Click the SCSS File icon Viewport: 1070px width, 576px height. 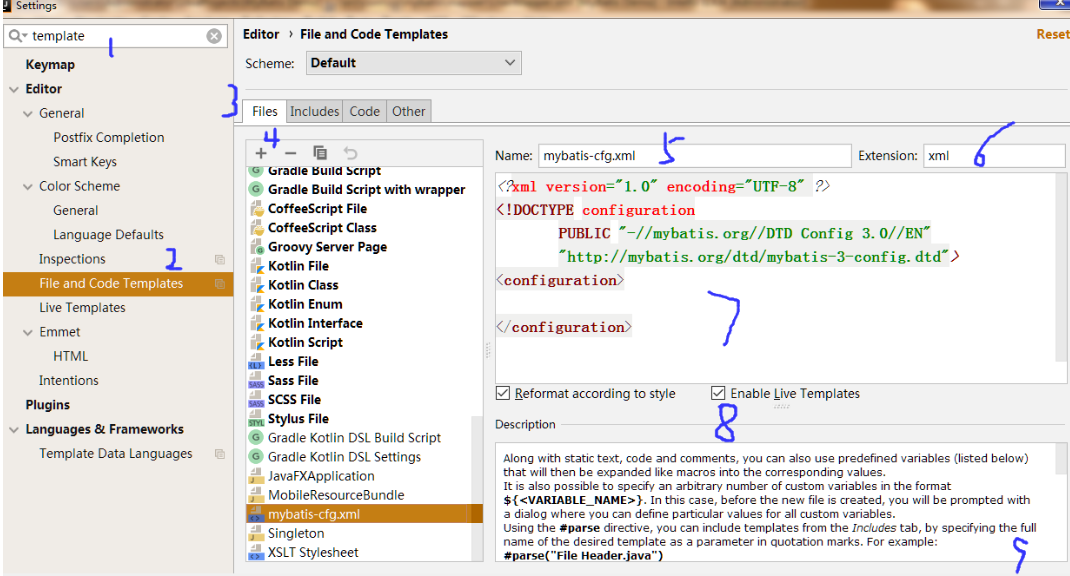256,399
